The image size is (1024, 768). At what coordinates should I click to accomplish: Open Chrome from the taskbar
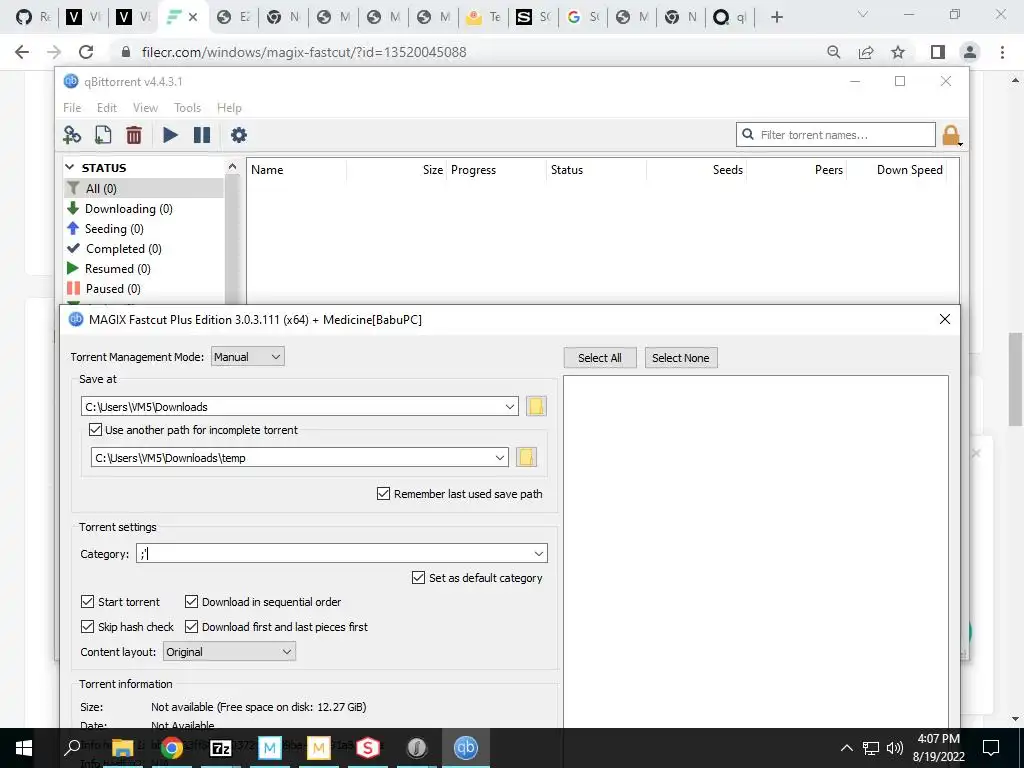(x=172, y=748)
